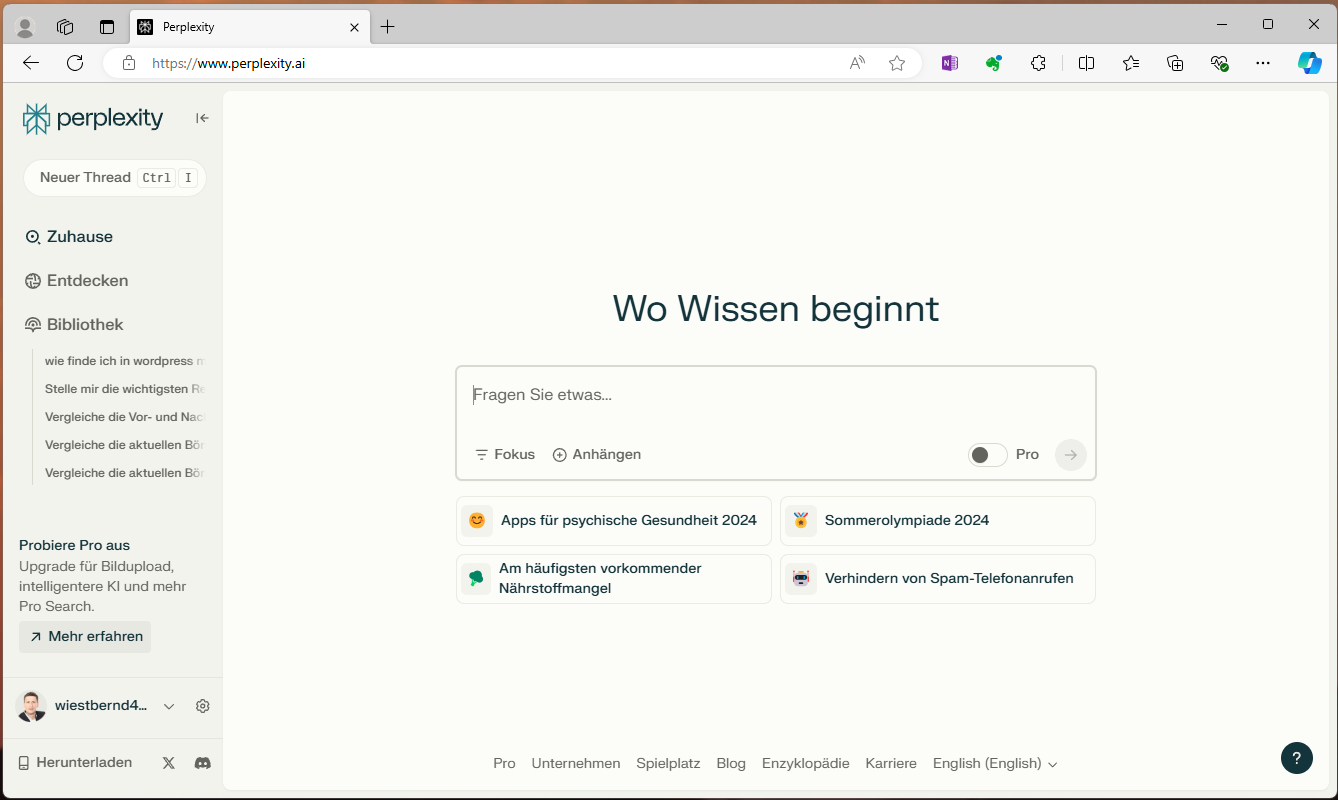
Task: Open thread 'Vergleiche die Vor- und Nac'
Action: [124, 417]
